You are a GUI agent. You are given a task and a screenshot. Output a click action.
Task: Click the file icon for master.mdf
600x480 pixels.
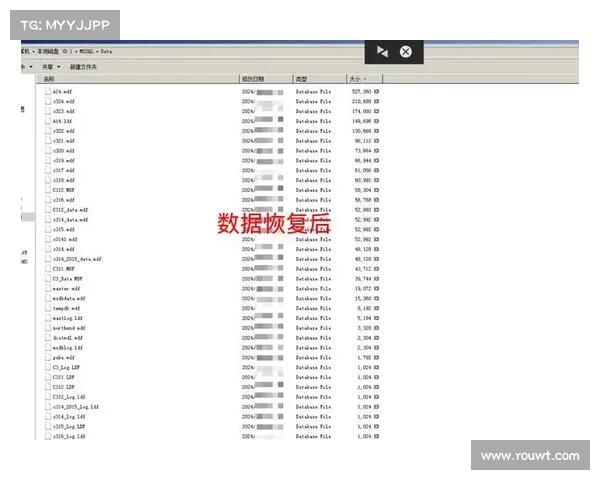click(x=48, y=289)
